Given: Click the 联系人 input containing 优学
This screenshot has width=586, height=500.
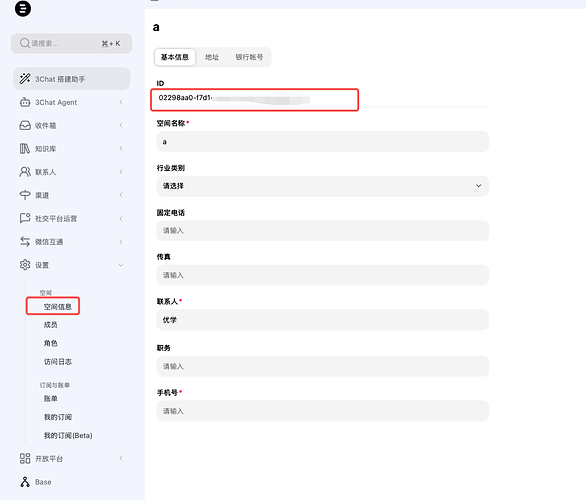Looking at the screenshot, I should [323, 320].
